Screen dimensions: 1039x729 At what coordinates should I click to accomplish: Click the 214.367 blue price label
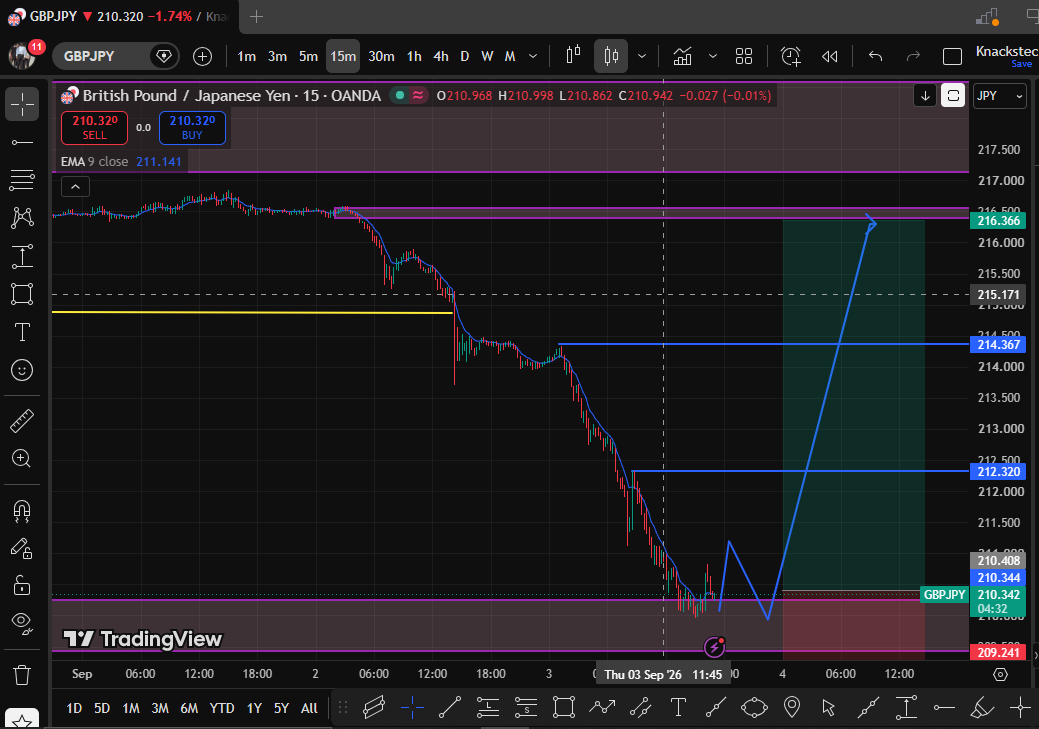(998, 345)
